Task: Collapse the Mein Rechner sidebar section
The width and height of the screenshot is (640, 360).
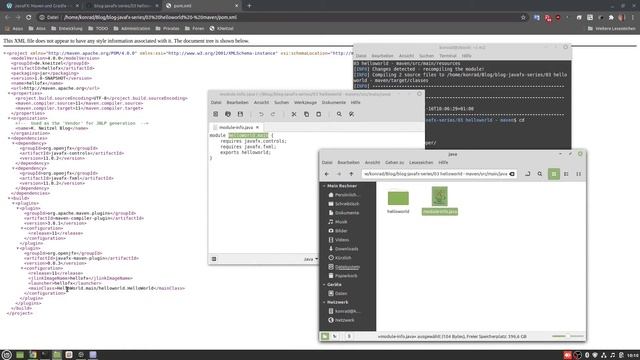Action: point(324,186)
